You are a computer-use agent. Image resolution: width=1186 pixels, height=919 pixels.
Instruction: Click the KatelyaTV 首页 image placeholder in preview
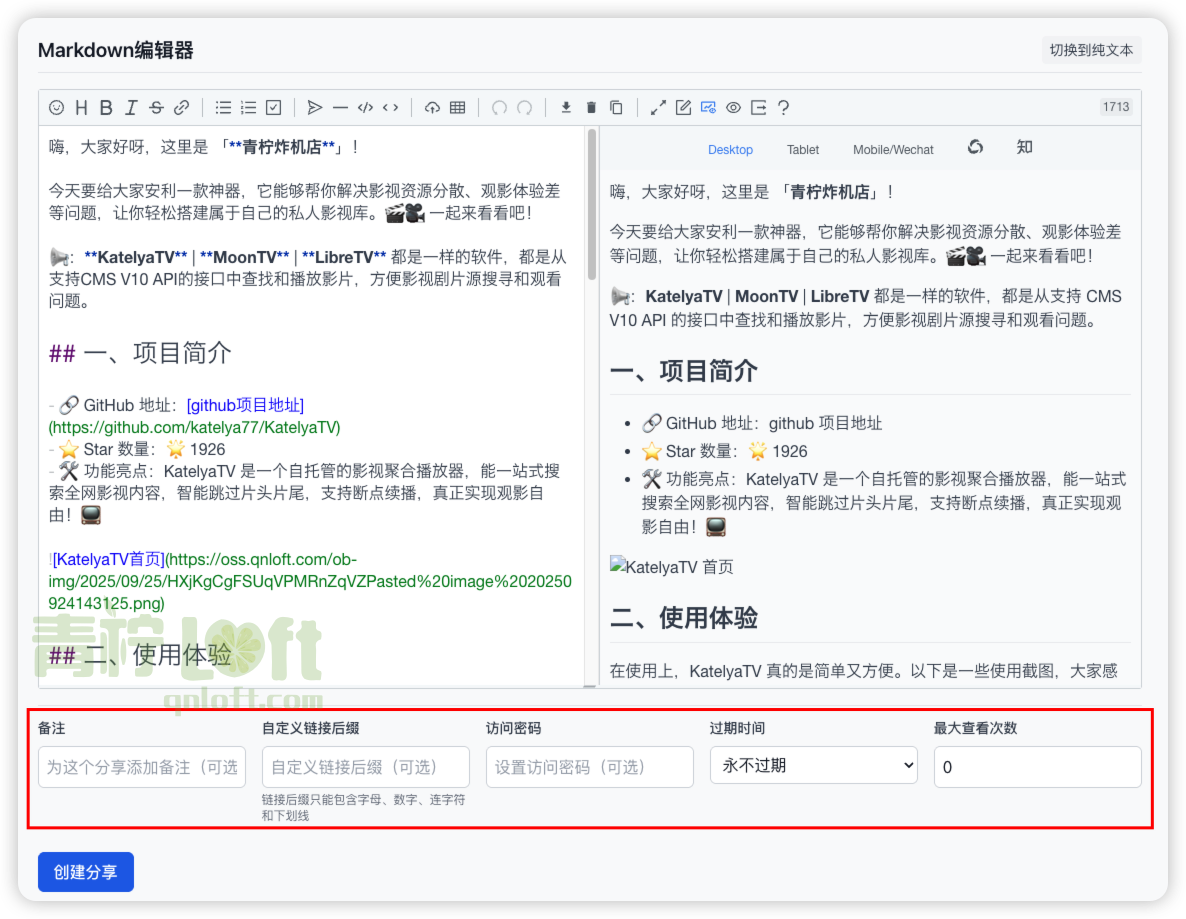pyautogui.click(x=672, y=567)
